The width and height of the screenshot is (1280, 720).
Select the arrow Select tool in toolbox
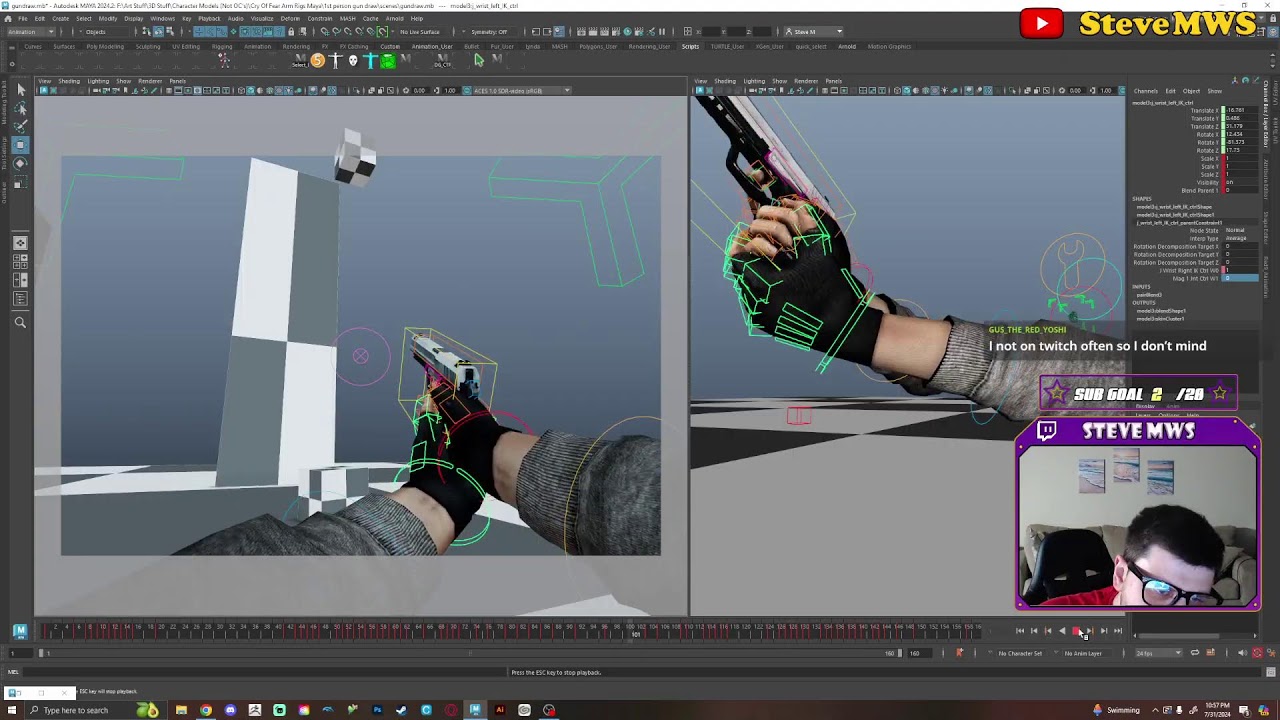(20, 90)
